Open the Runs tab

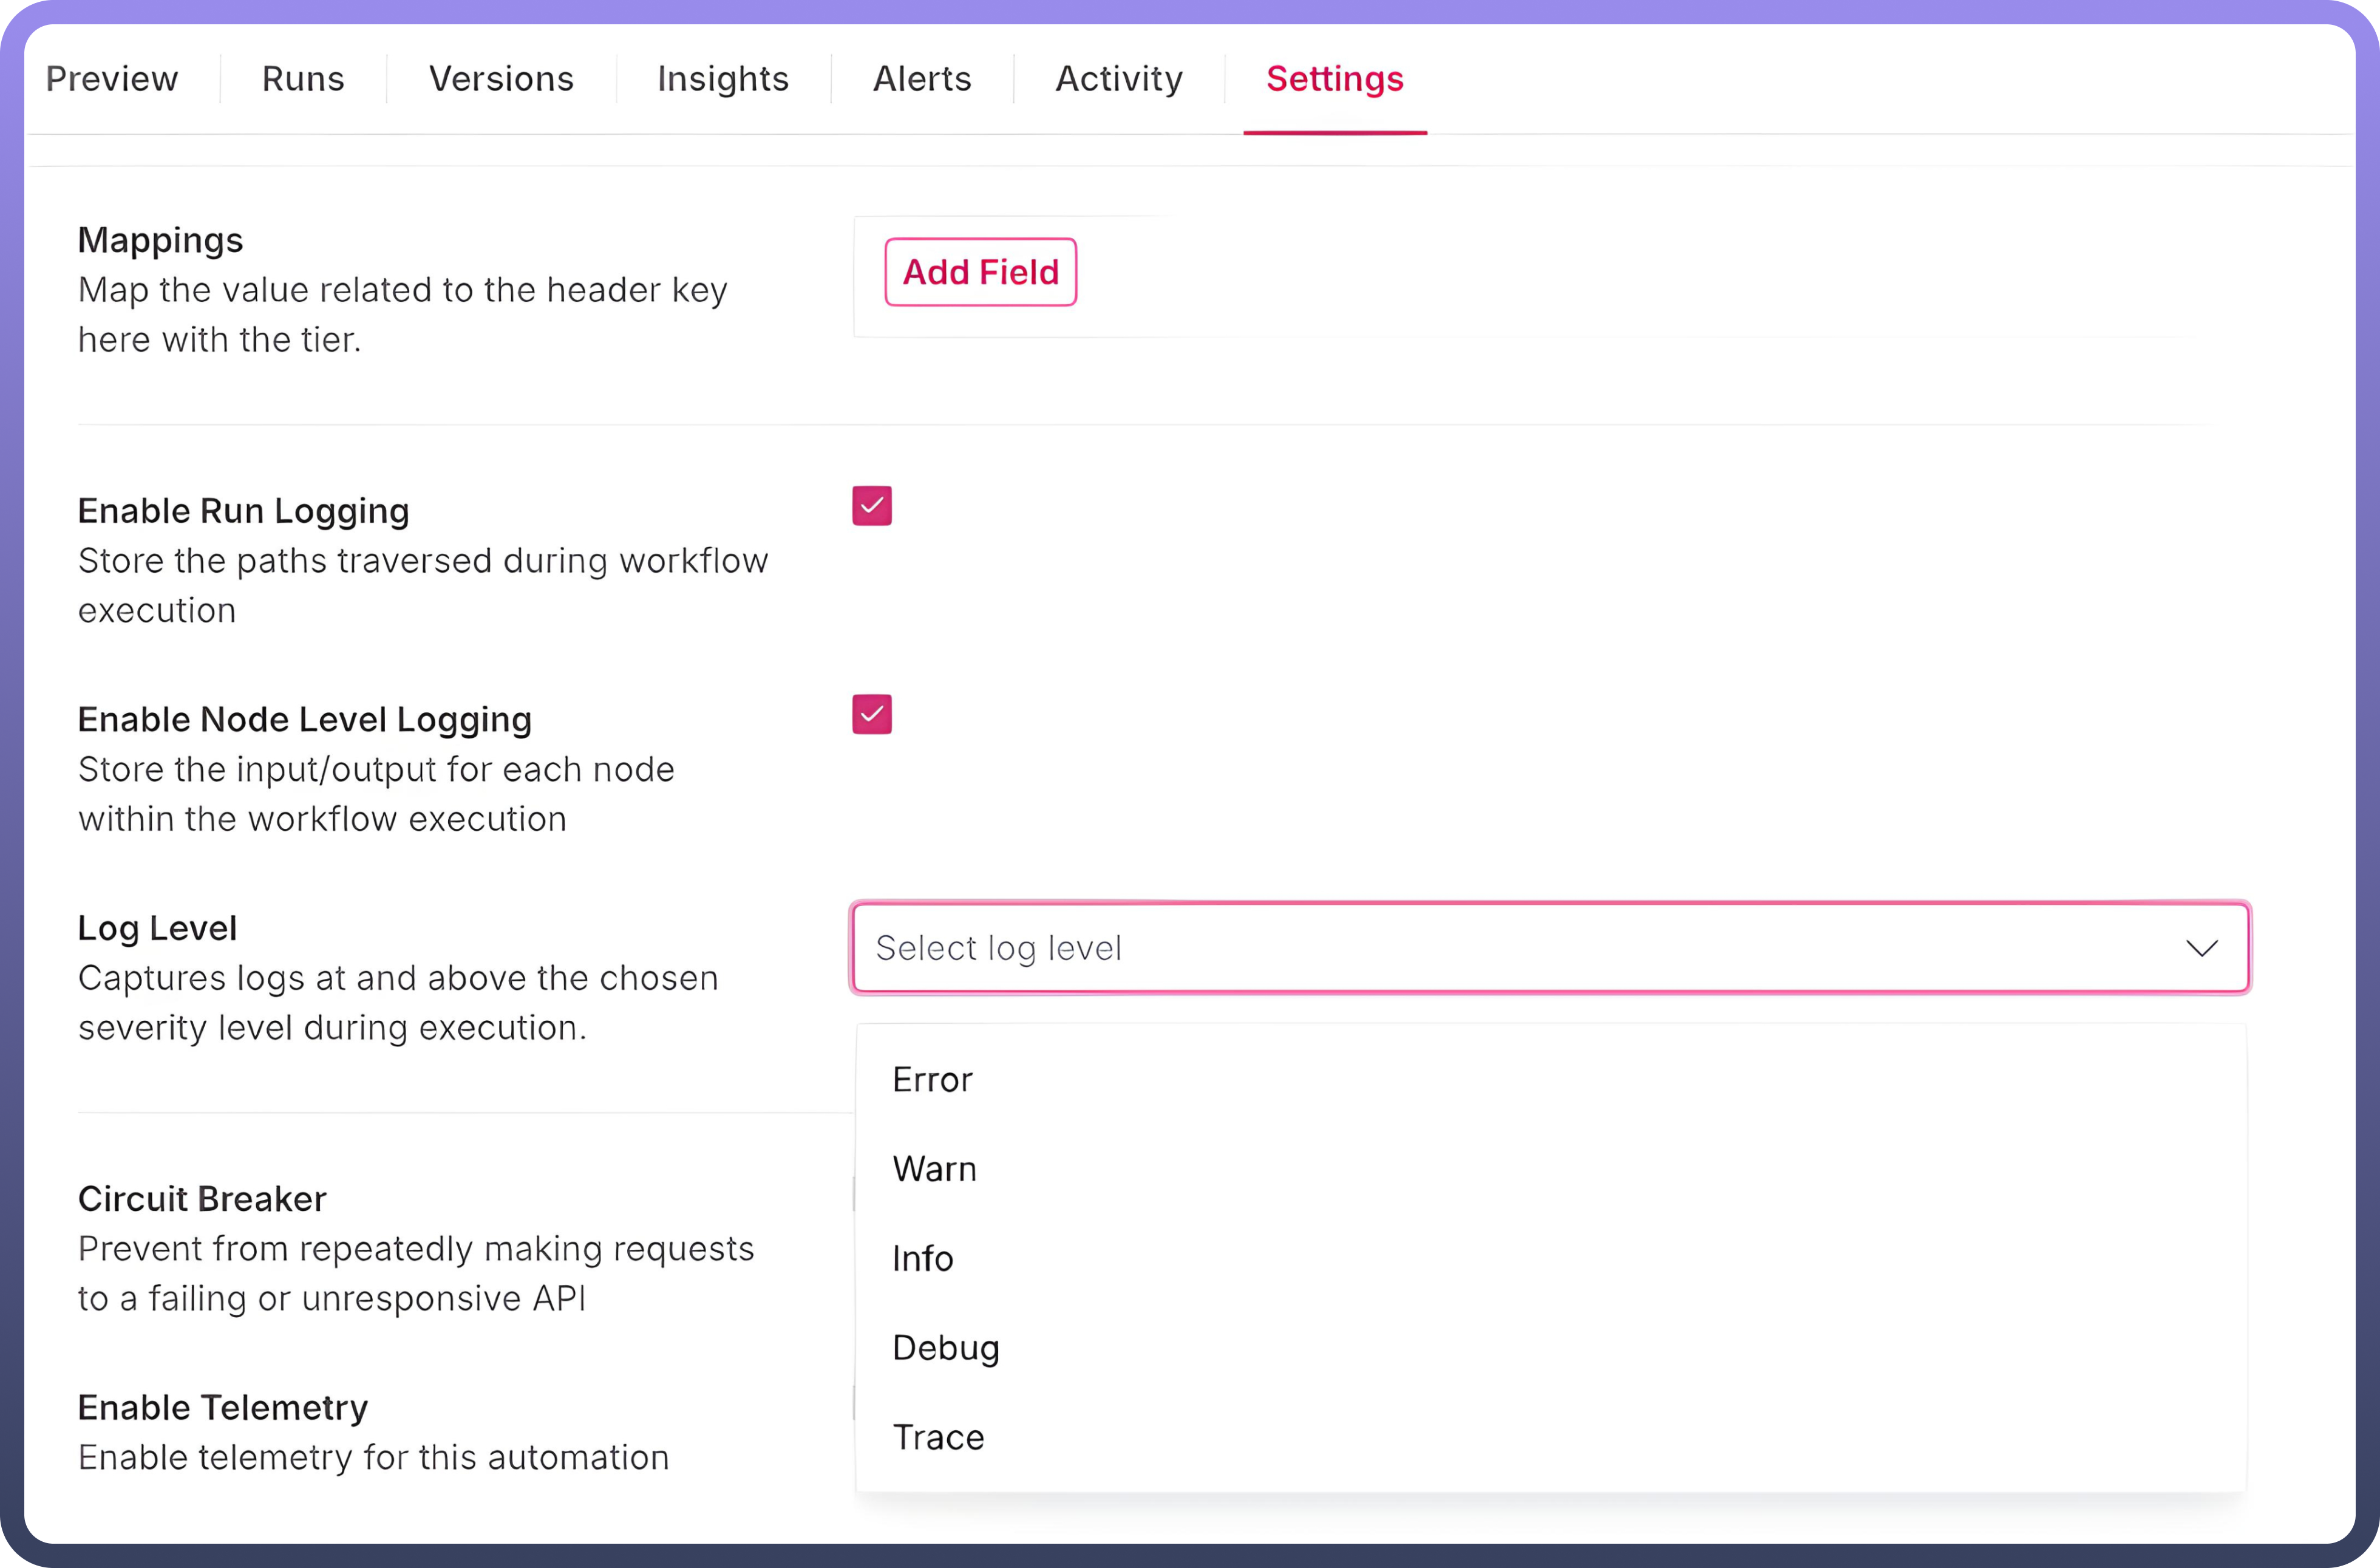303,79
